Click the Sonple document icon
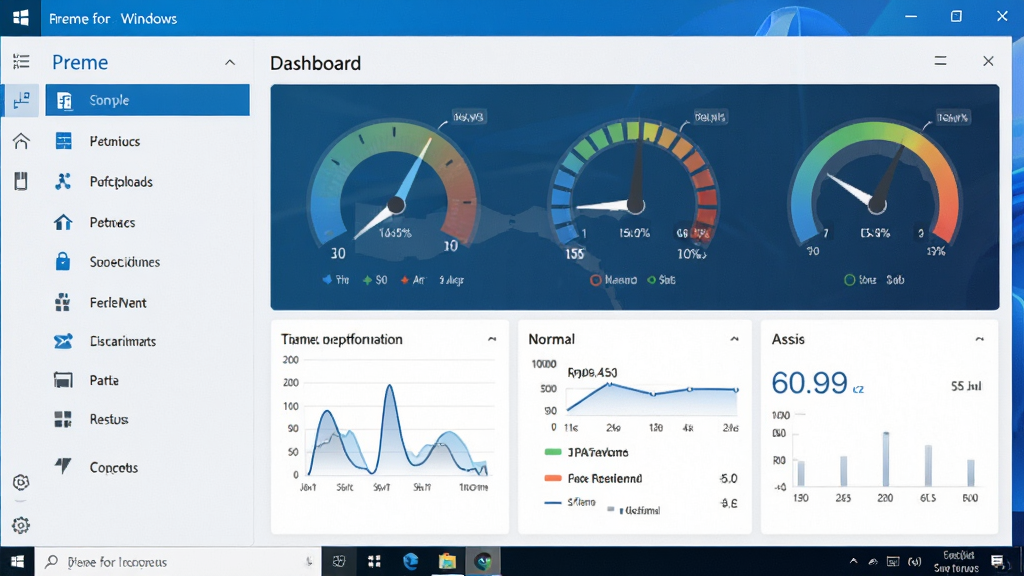This screenshot has width=1024, height=576. (x=63, y=101)
